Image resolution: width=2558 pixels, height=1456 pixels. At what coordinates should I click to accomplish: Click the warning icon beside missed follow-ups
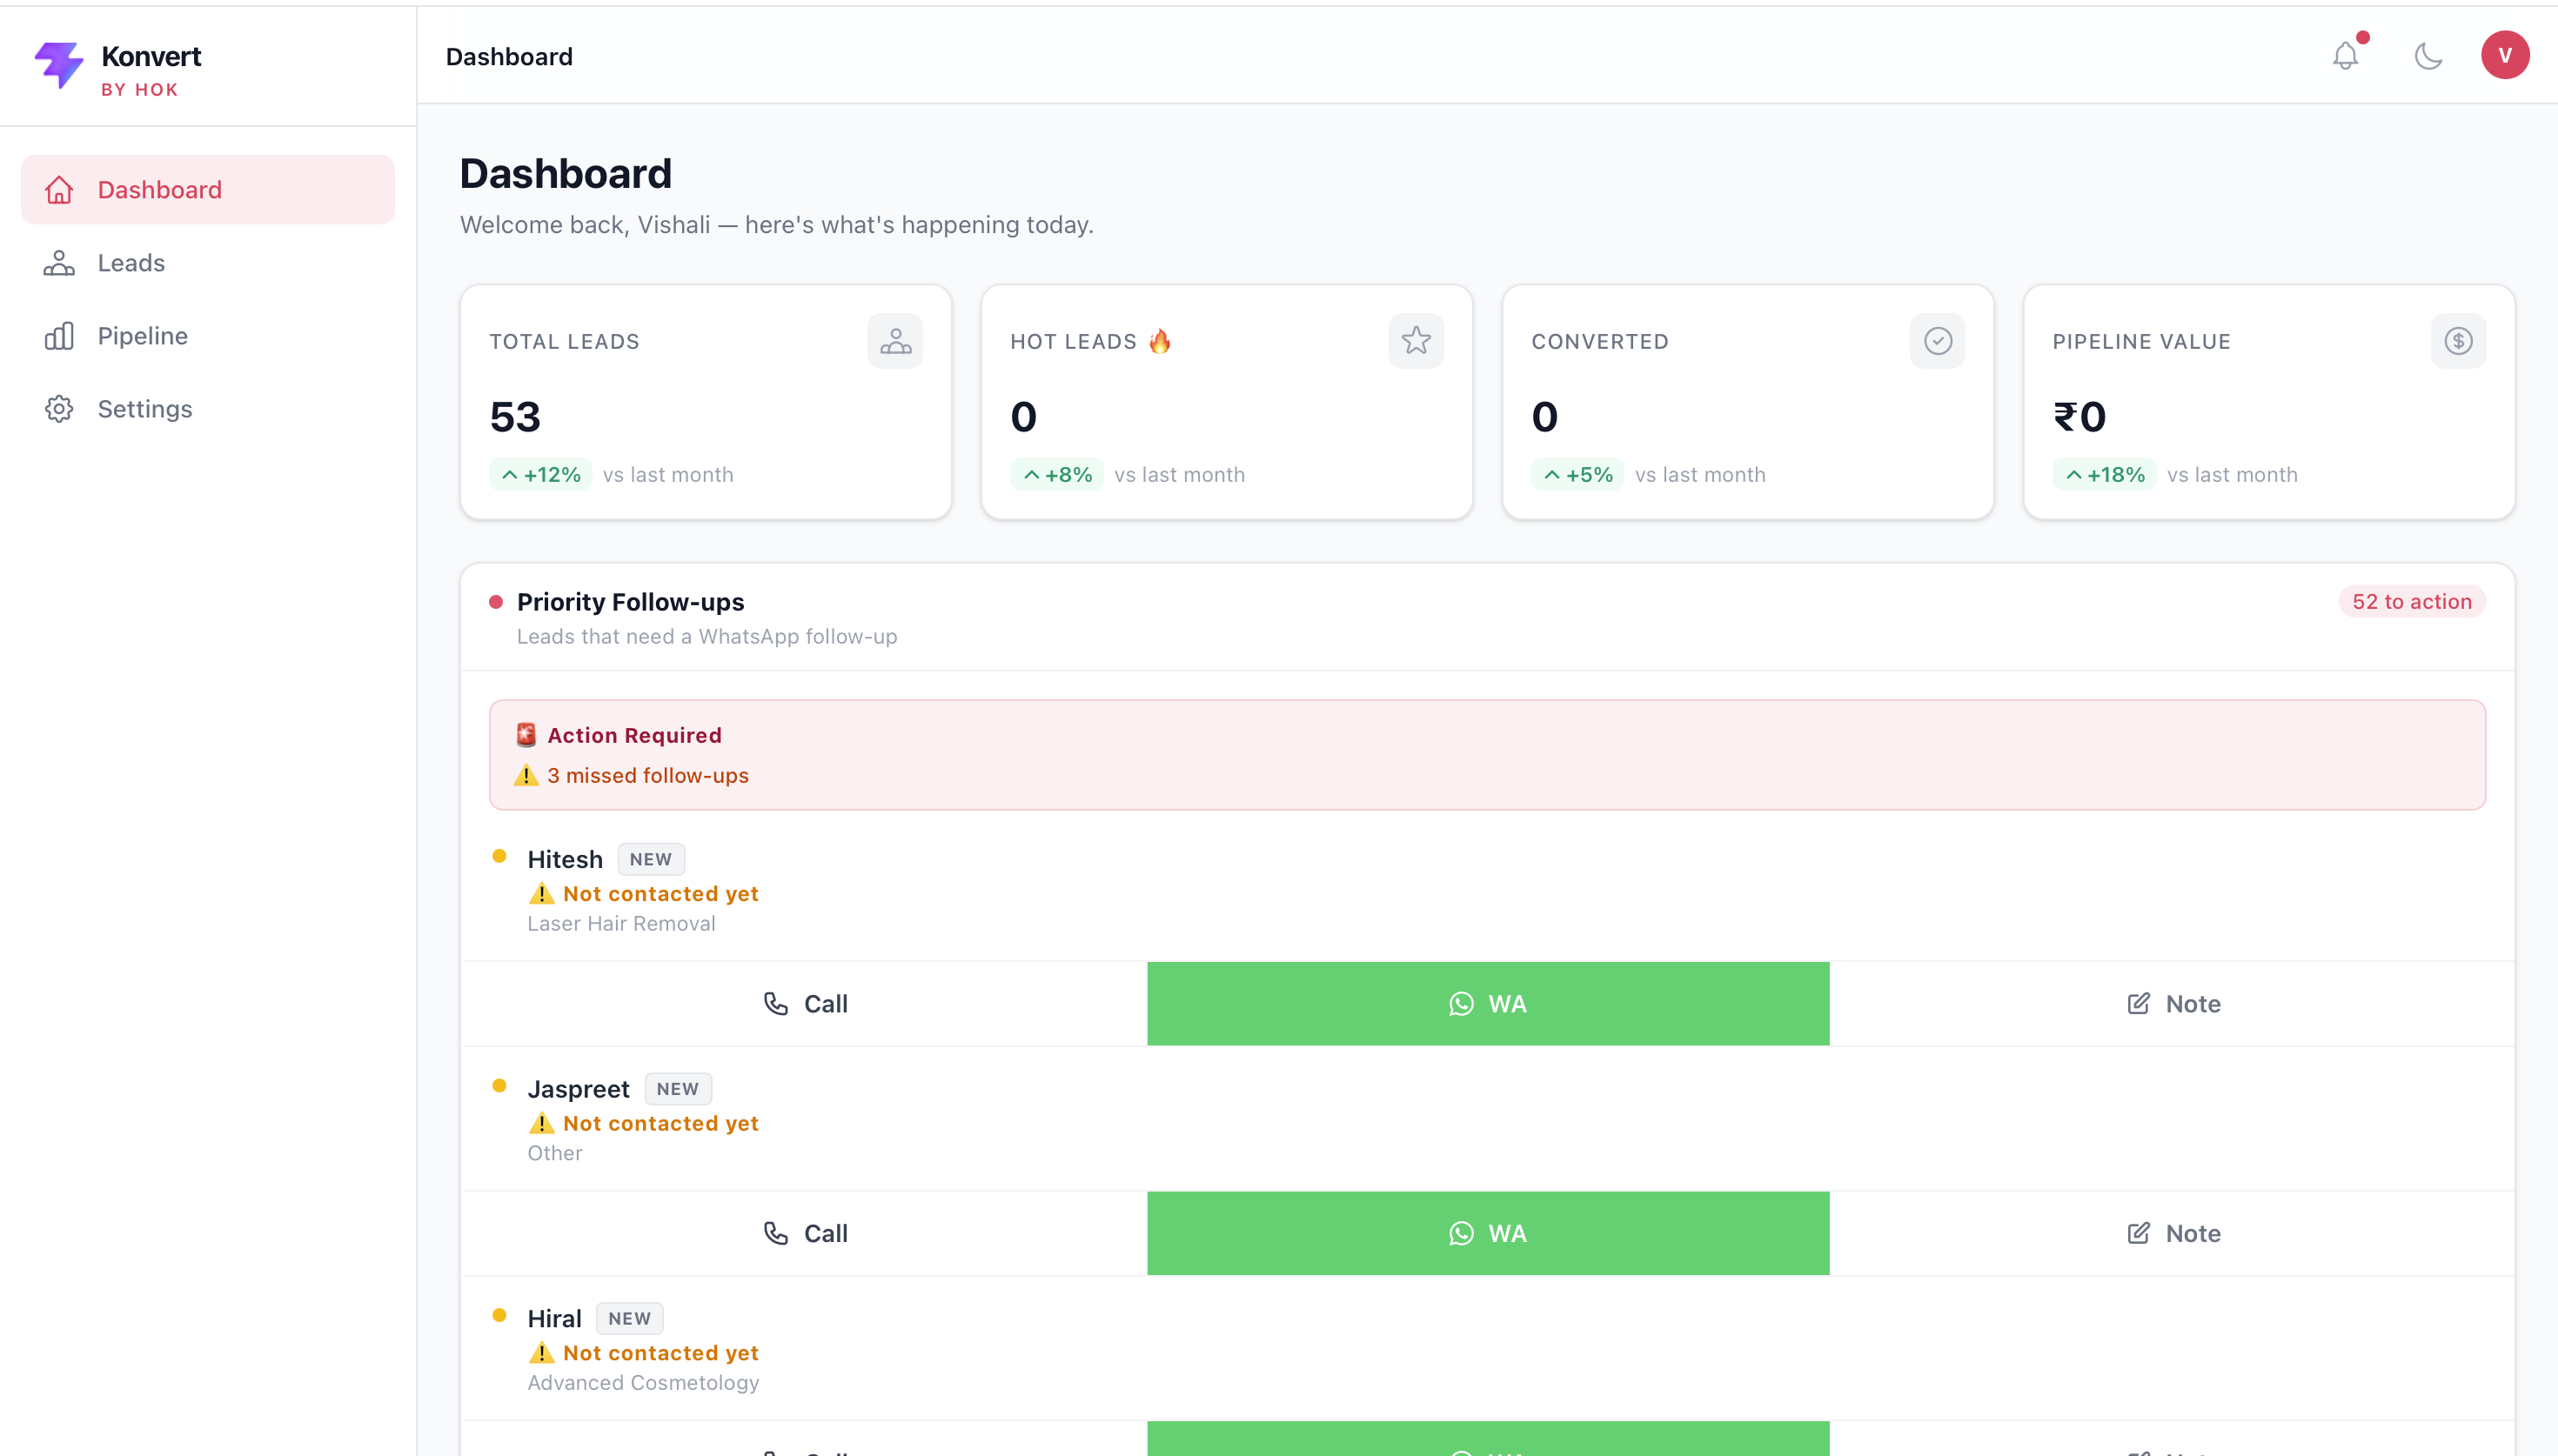pyautogui.click(x=526, y=776)
